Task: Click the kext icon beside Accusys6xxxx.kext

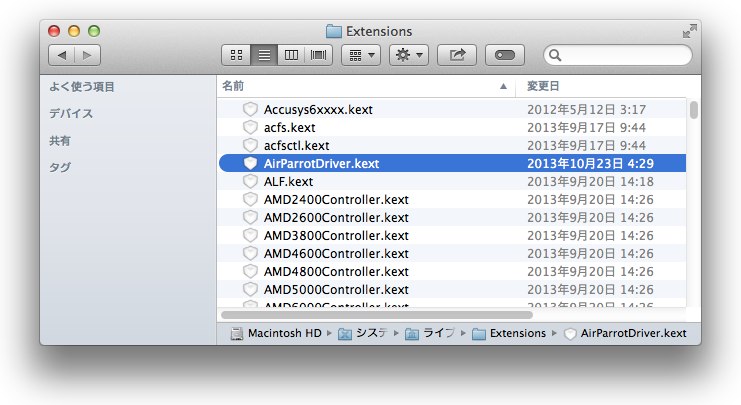Action: coord(250,109)
